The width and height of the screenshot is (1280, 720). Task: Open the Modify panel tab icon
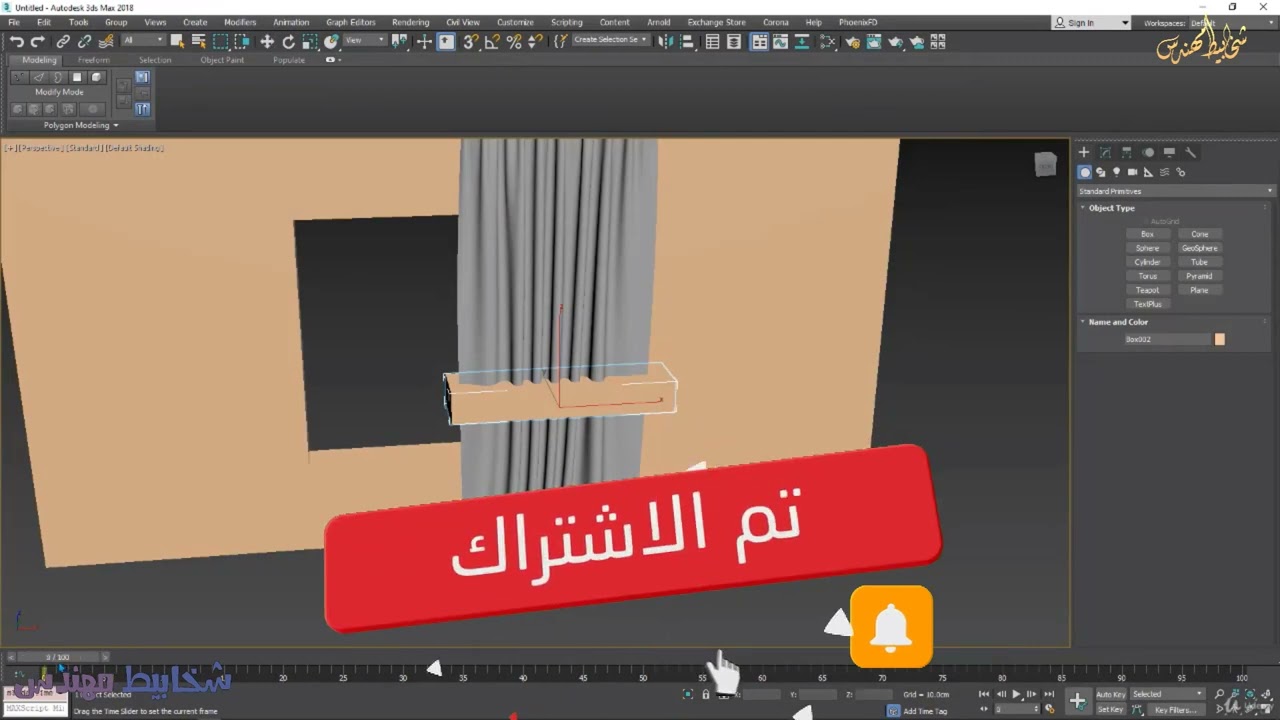point(1105,153)
